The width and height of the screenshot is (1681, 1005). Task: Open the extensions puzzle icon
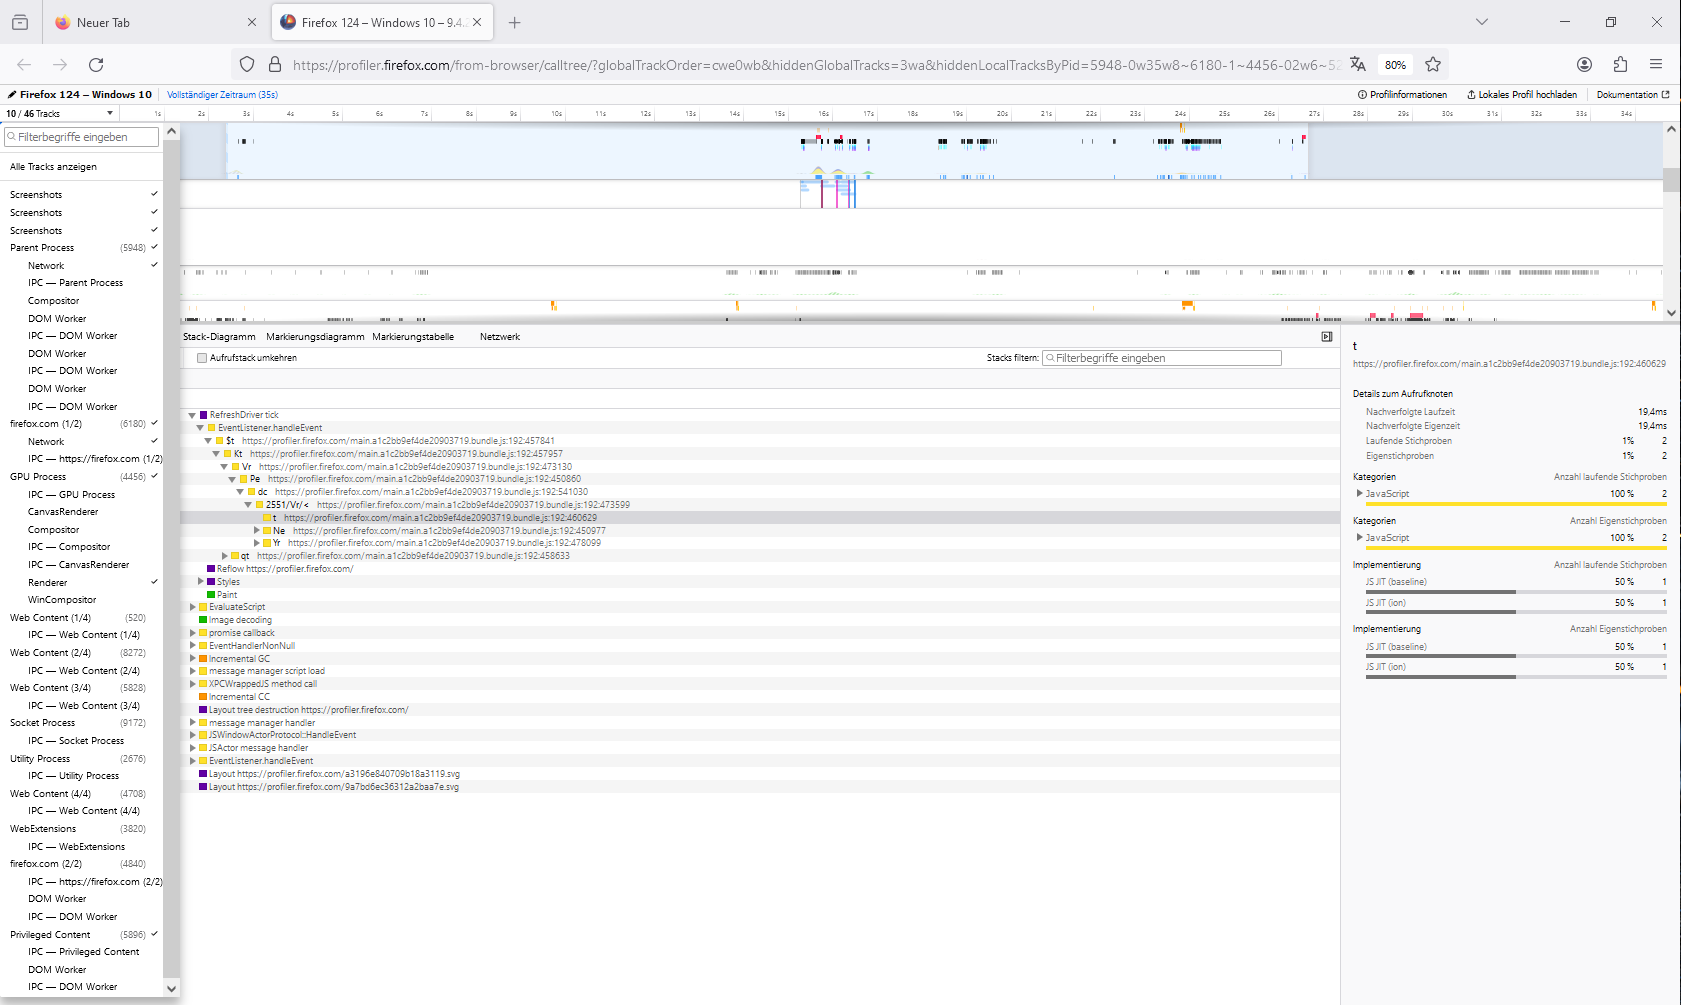[1620, 64]
